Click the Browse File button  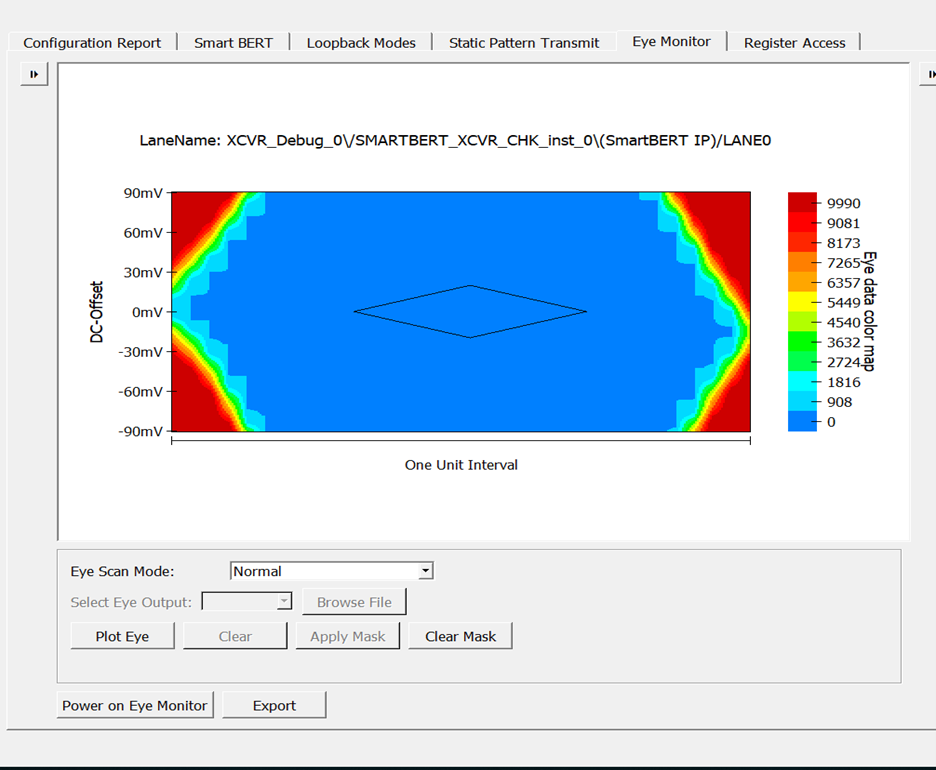point(354,602)
